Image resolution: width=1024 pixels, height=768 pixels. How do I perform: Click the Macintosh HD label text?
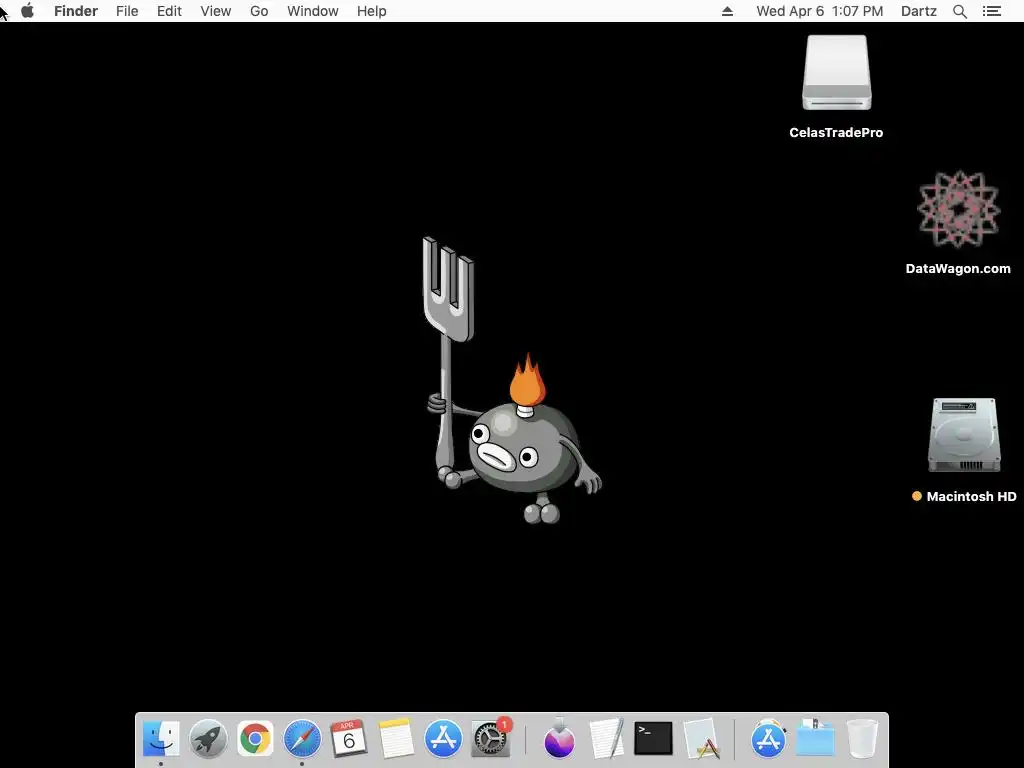[971, 496]
